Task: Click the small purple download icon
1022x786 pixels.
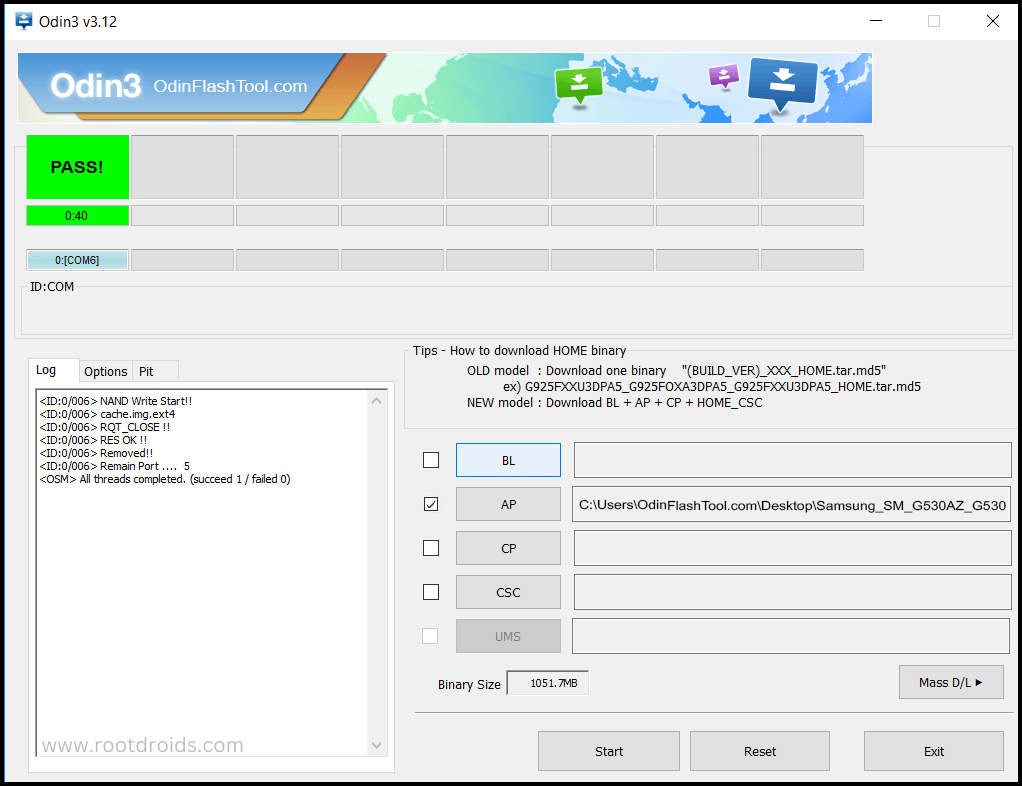Action: [x=722, y=76]
